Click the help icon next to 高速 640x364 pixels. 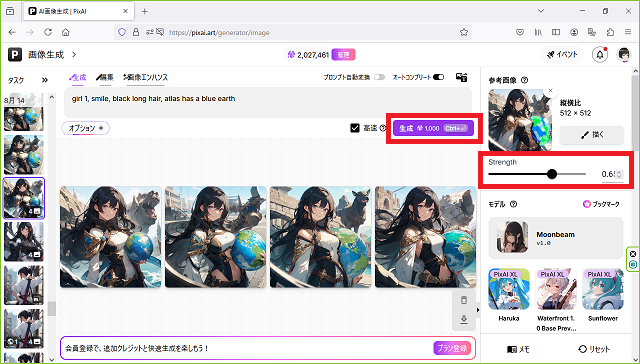(x=382, y=128)
